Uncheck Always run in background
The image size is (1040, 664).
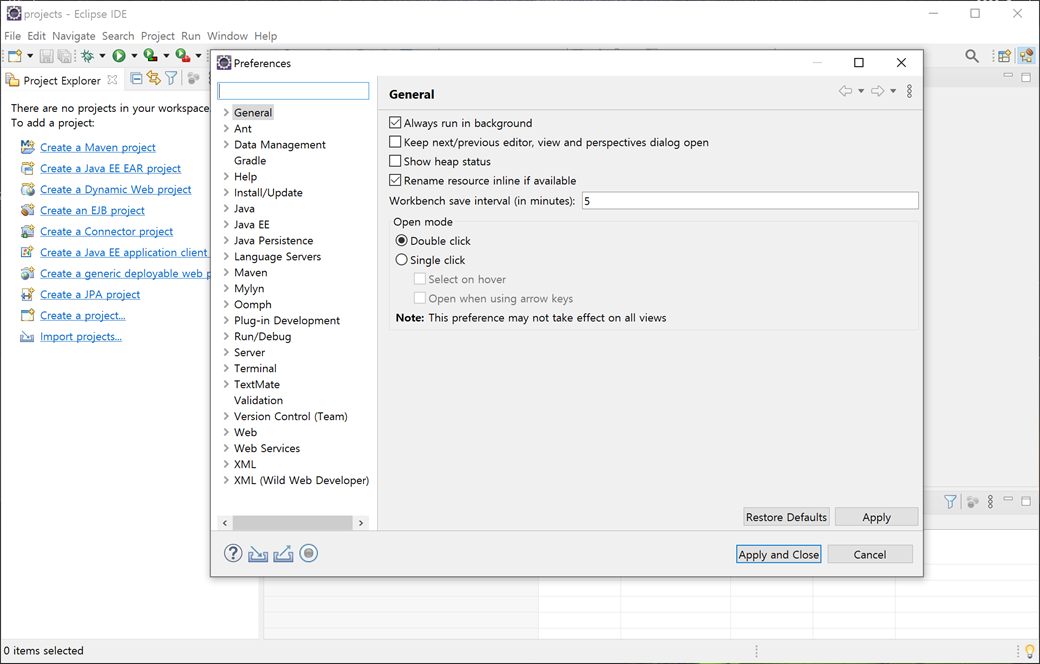[395, 123]
